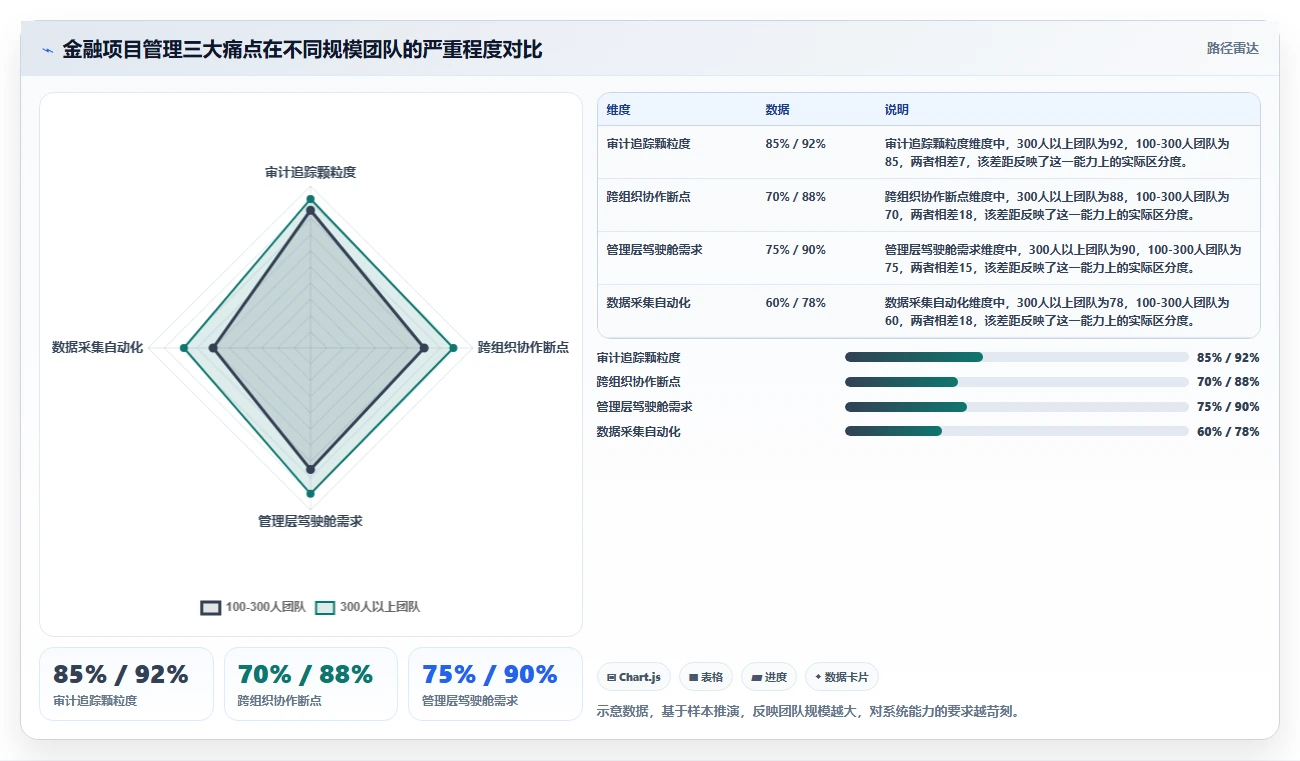Select the 数据卡片 tag
1300x761 pixels.
pos(842,677)
